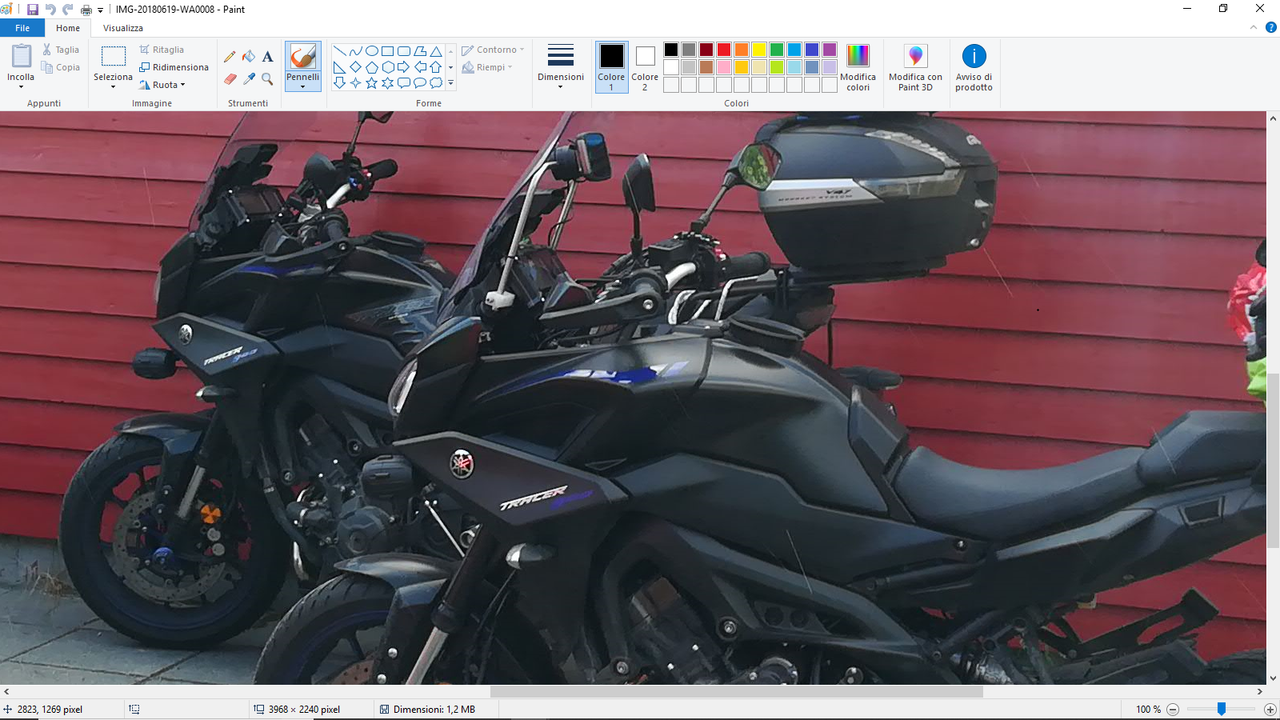1280x720 pixels.
Task: Open the Riempi fill dropdown
Action: tap(488, 67)
